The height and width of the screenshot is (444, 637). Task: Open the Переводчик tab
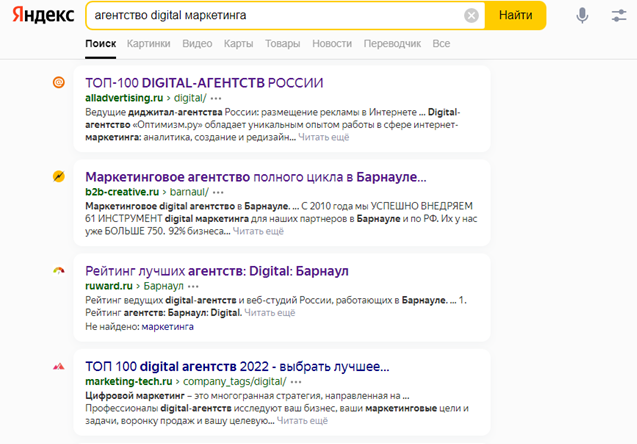pos(392,43)
